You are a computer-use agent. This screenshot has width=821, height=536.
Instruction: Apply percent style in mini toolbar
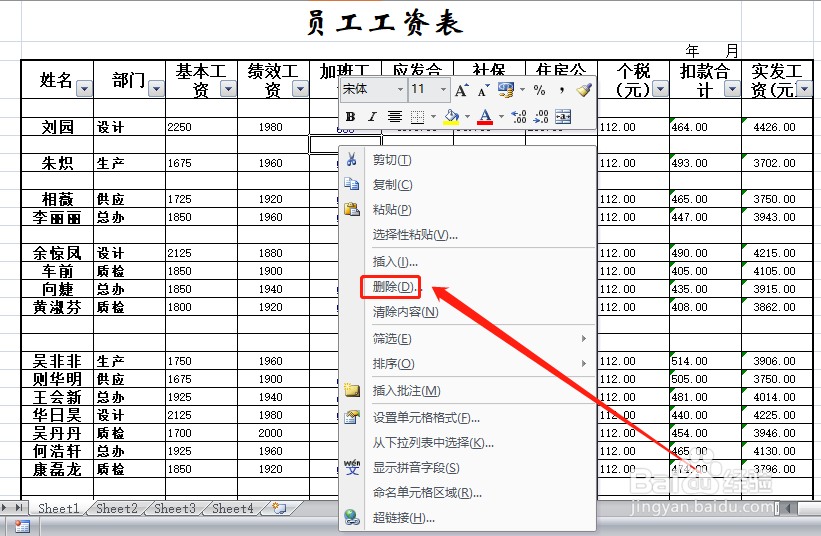point(539,90)
